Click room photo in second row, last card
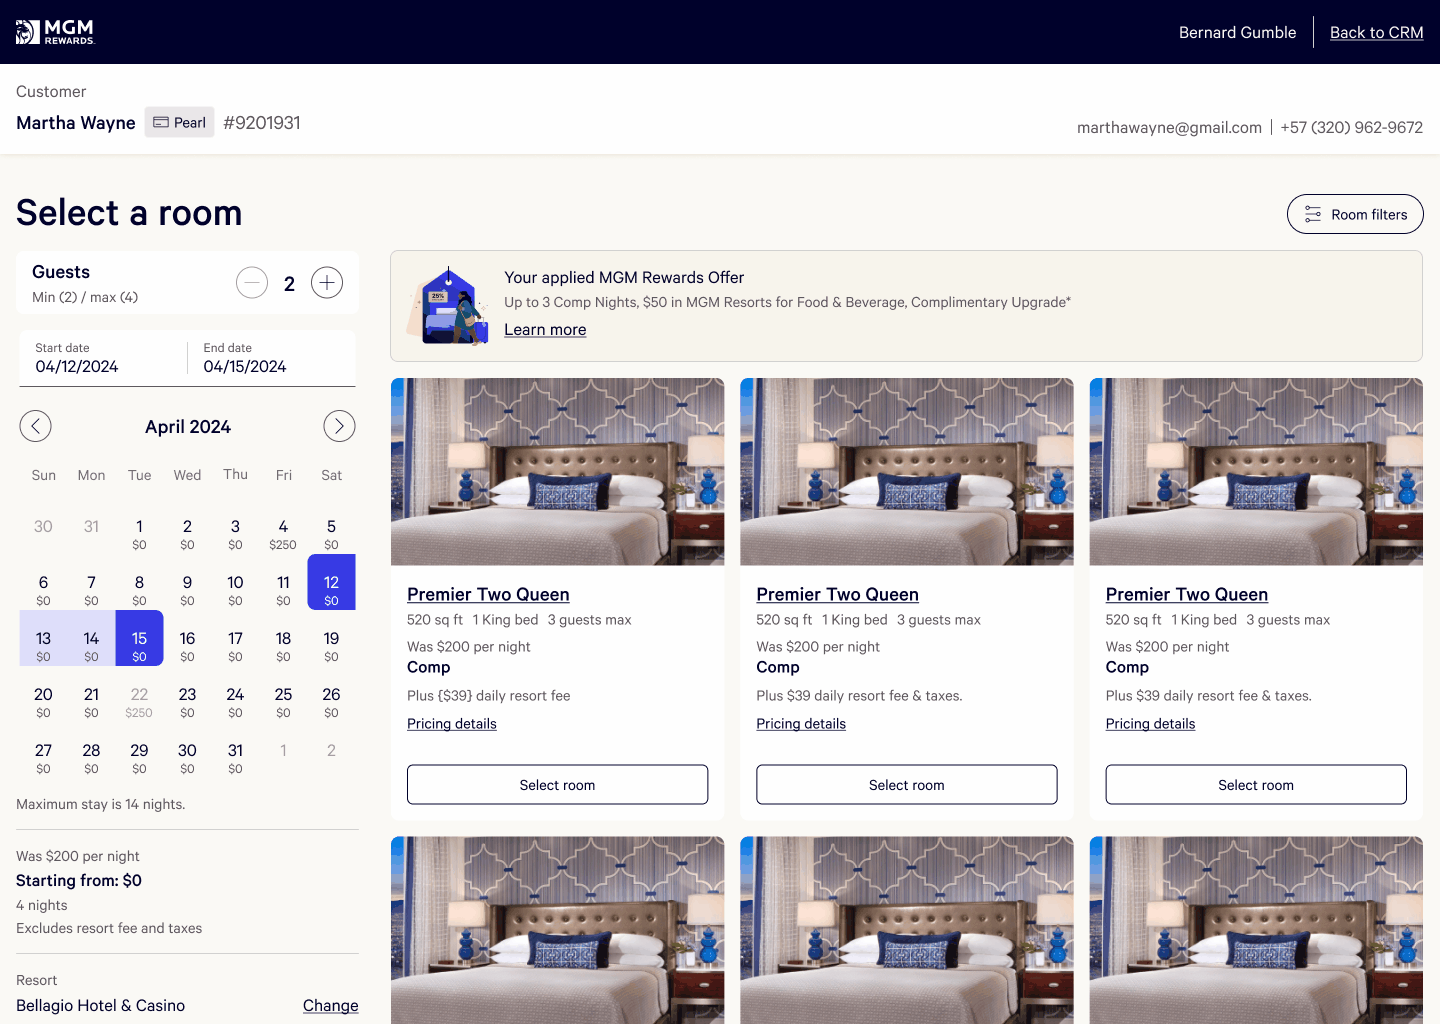 [x=1256, y=930]
